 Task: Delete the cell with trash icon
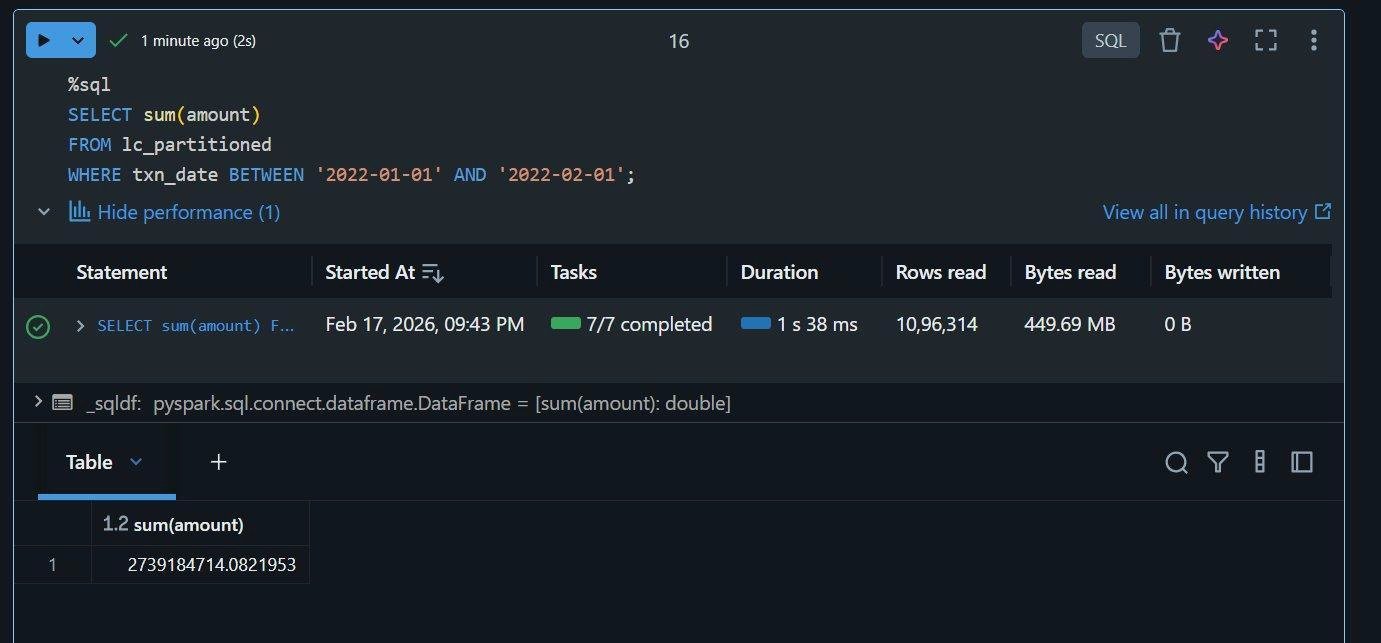(x=1169, y=40)
